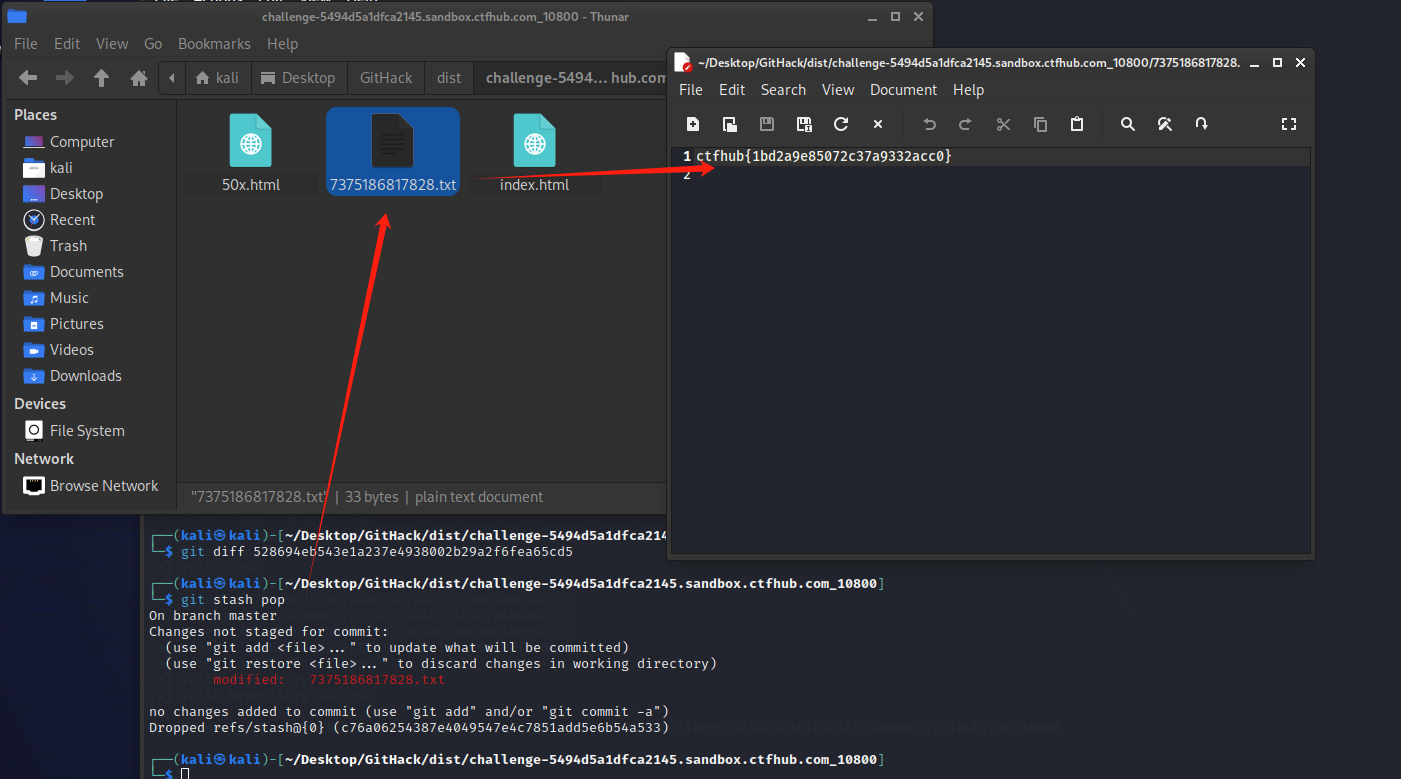
Task: Select kali path bar button
Action: click(x=217, y=78)
